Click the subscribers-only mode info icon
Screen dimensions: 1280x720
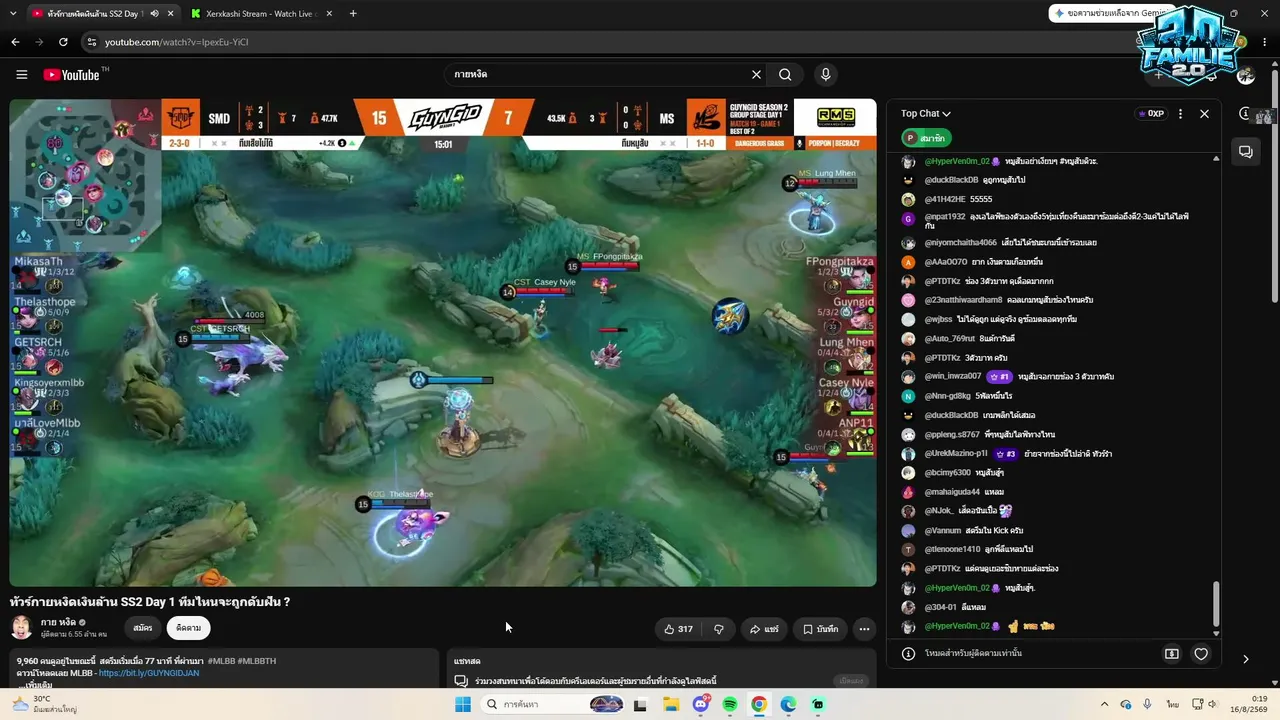tap(908, 654)
